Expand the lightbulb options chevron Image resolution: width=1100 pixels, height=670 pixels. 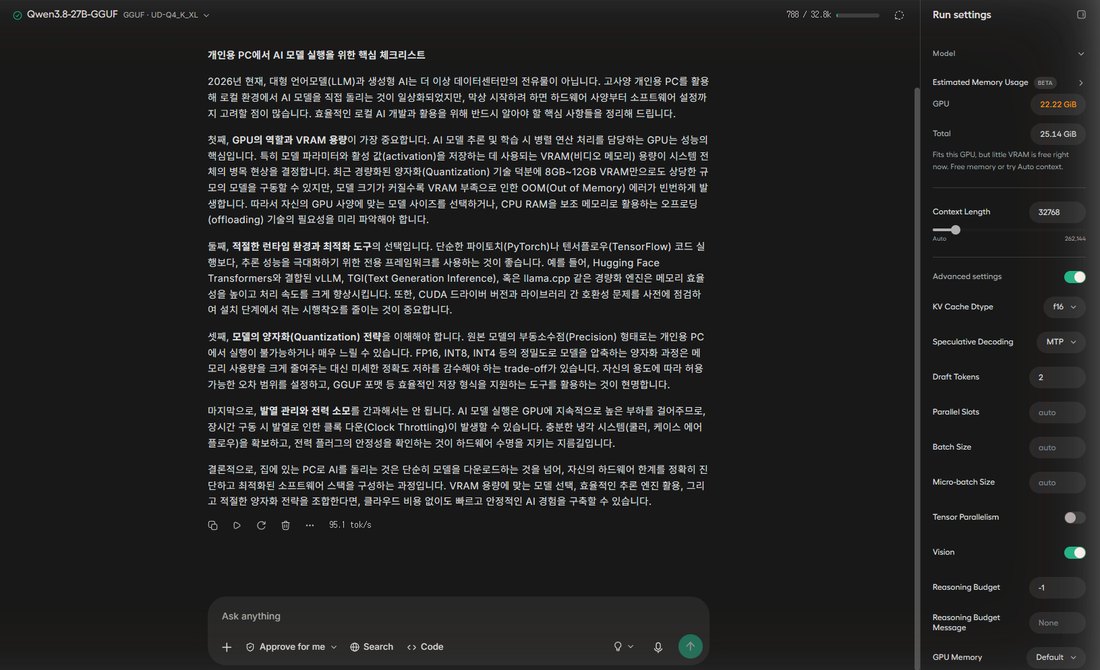click(631, 647)
